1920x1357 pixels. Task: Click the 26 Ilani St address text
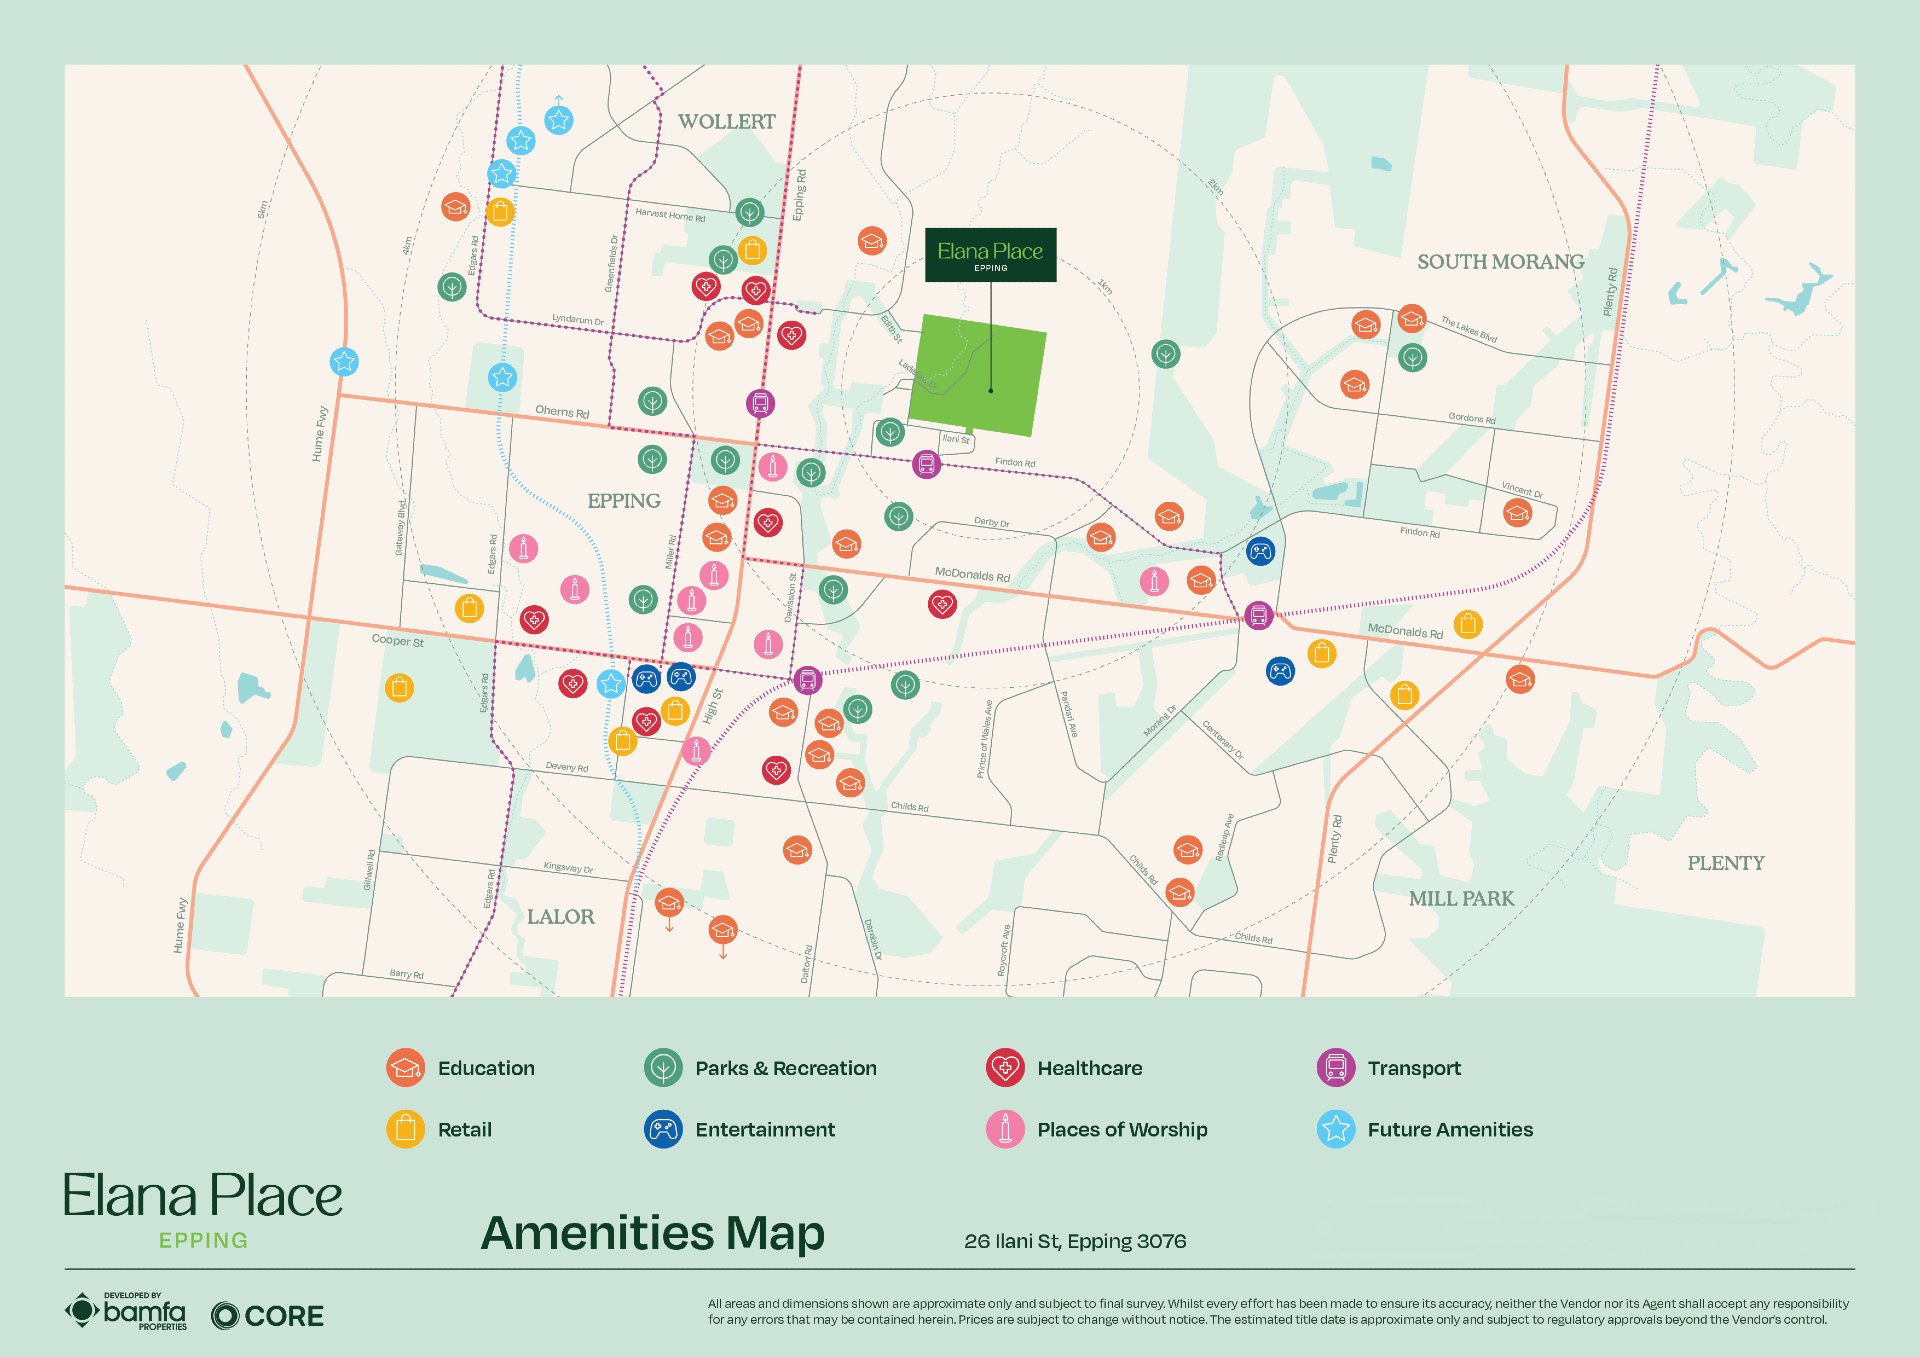coord(1075,1241)
